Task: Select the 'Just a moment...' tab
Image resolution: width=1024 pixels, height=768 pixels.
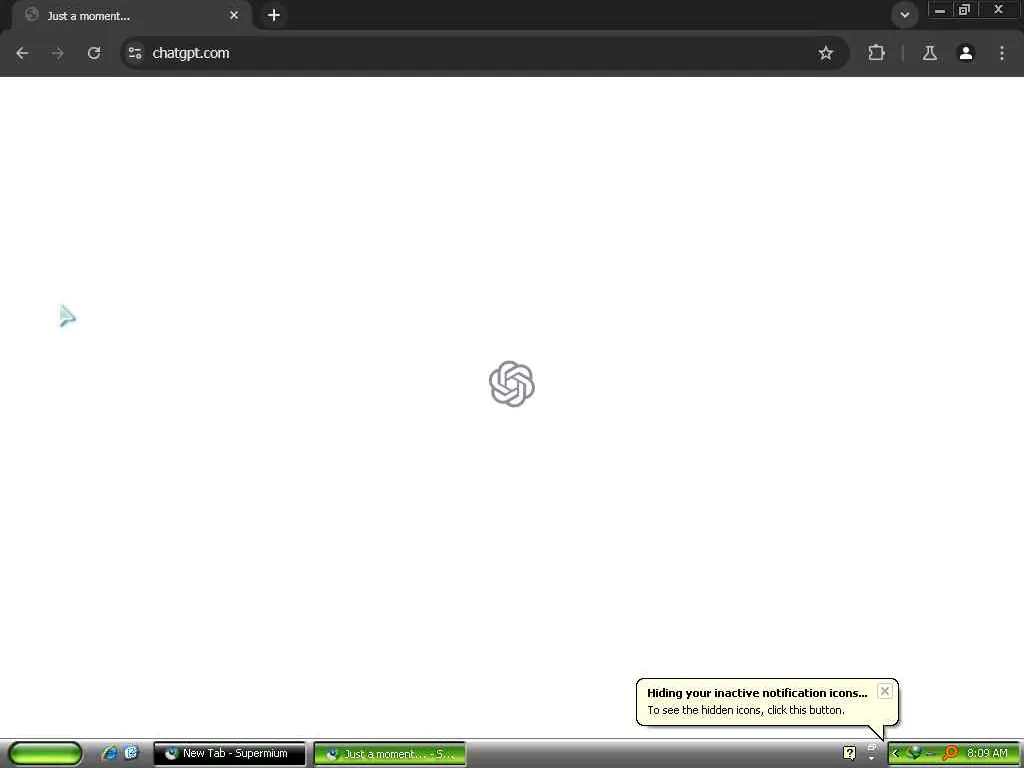Action: [131, 16]
